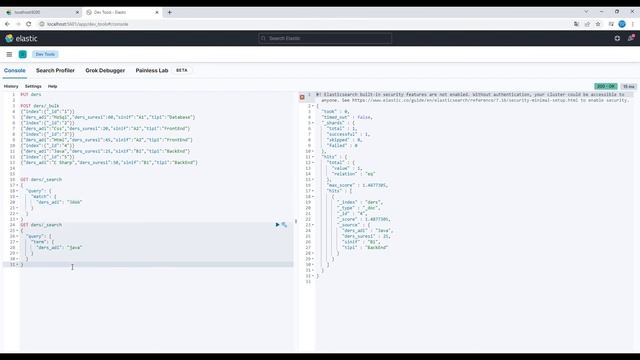Focus the Search Elastic field

tap(325, 38)
